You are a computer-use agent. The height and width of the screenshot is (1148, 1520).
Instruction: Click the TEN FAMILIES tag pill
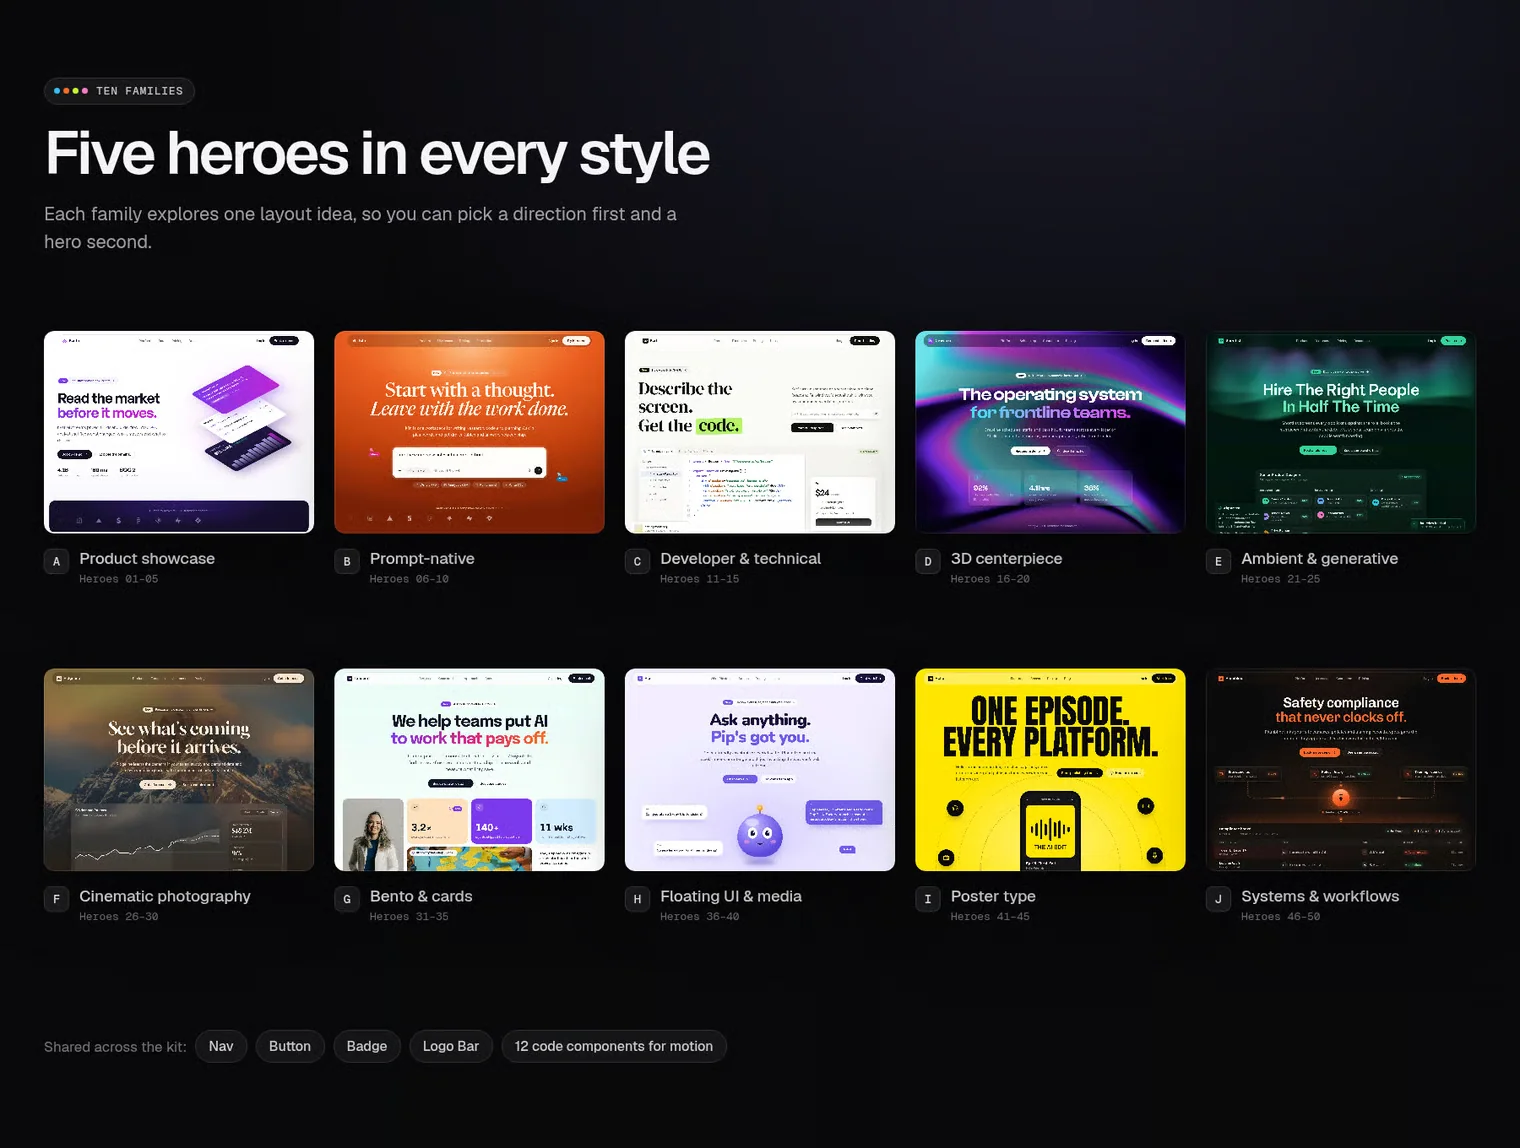pos(119,91)
